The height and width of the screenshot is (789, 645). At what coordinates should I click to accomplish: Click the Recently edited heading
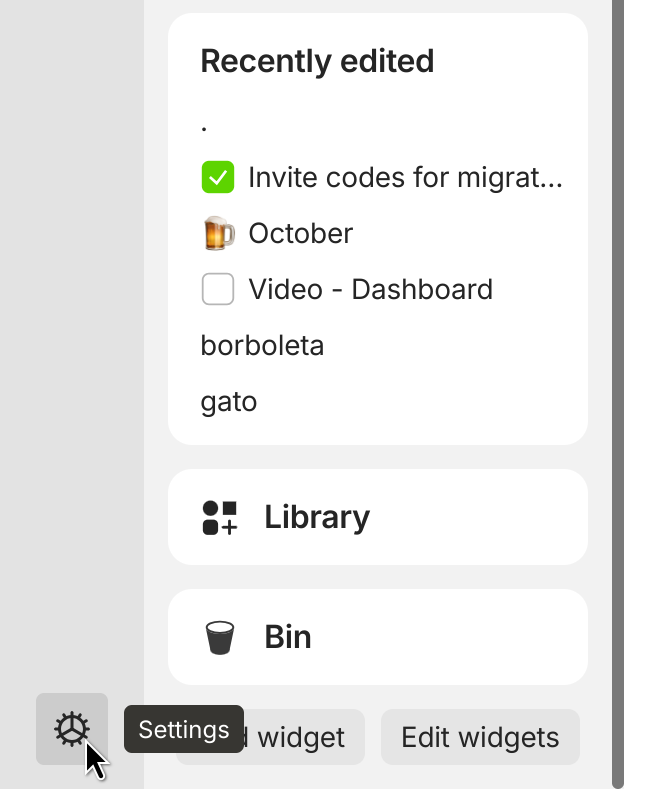(317, 61)
